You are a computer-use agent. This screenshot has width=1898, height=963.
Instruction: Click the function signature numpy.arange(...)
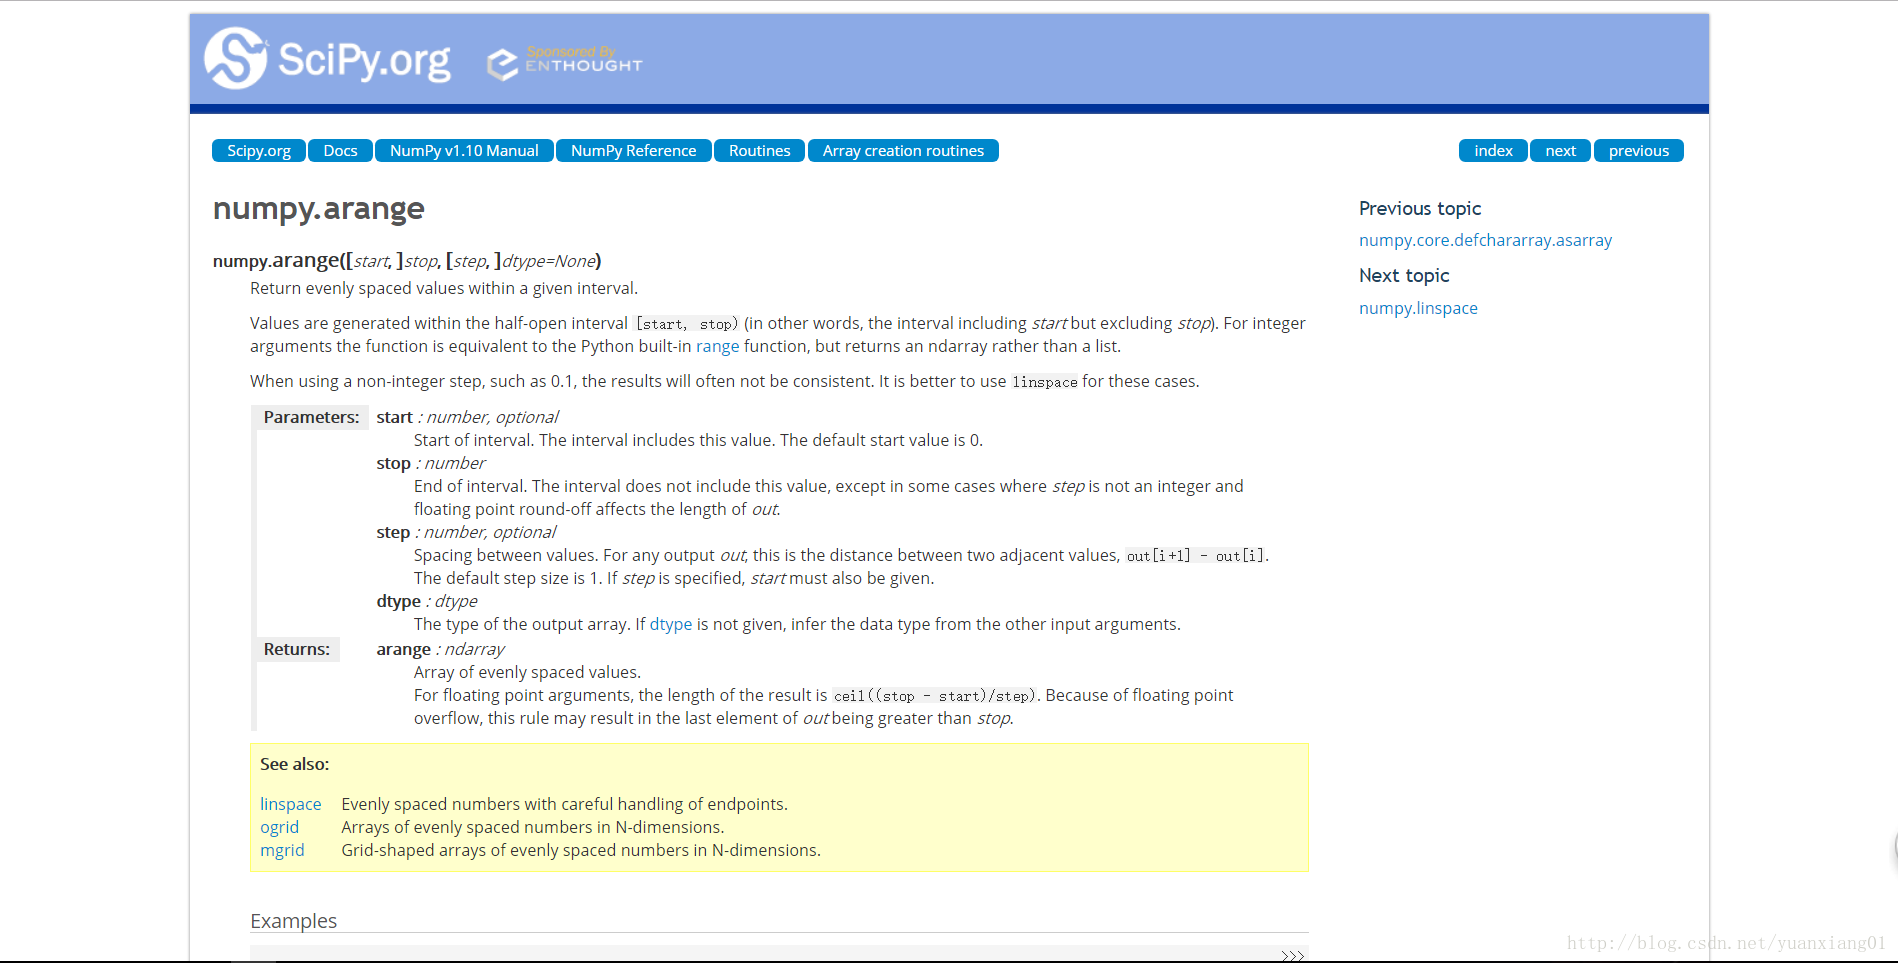coord(407,261)
